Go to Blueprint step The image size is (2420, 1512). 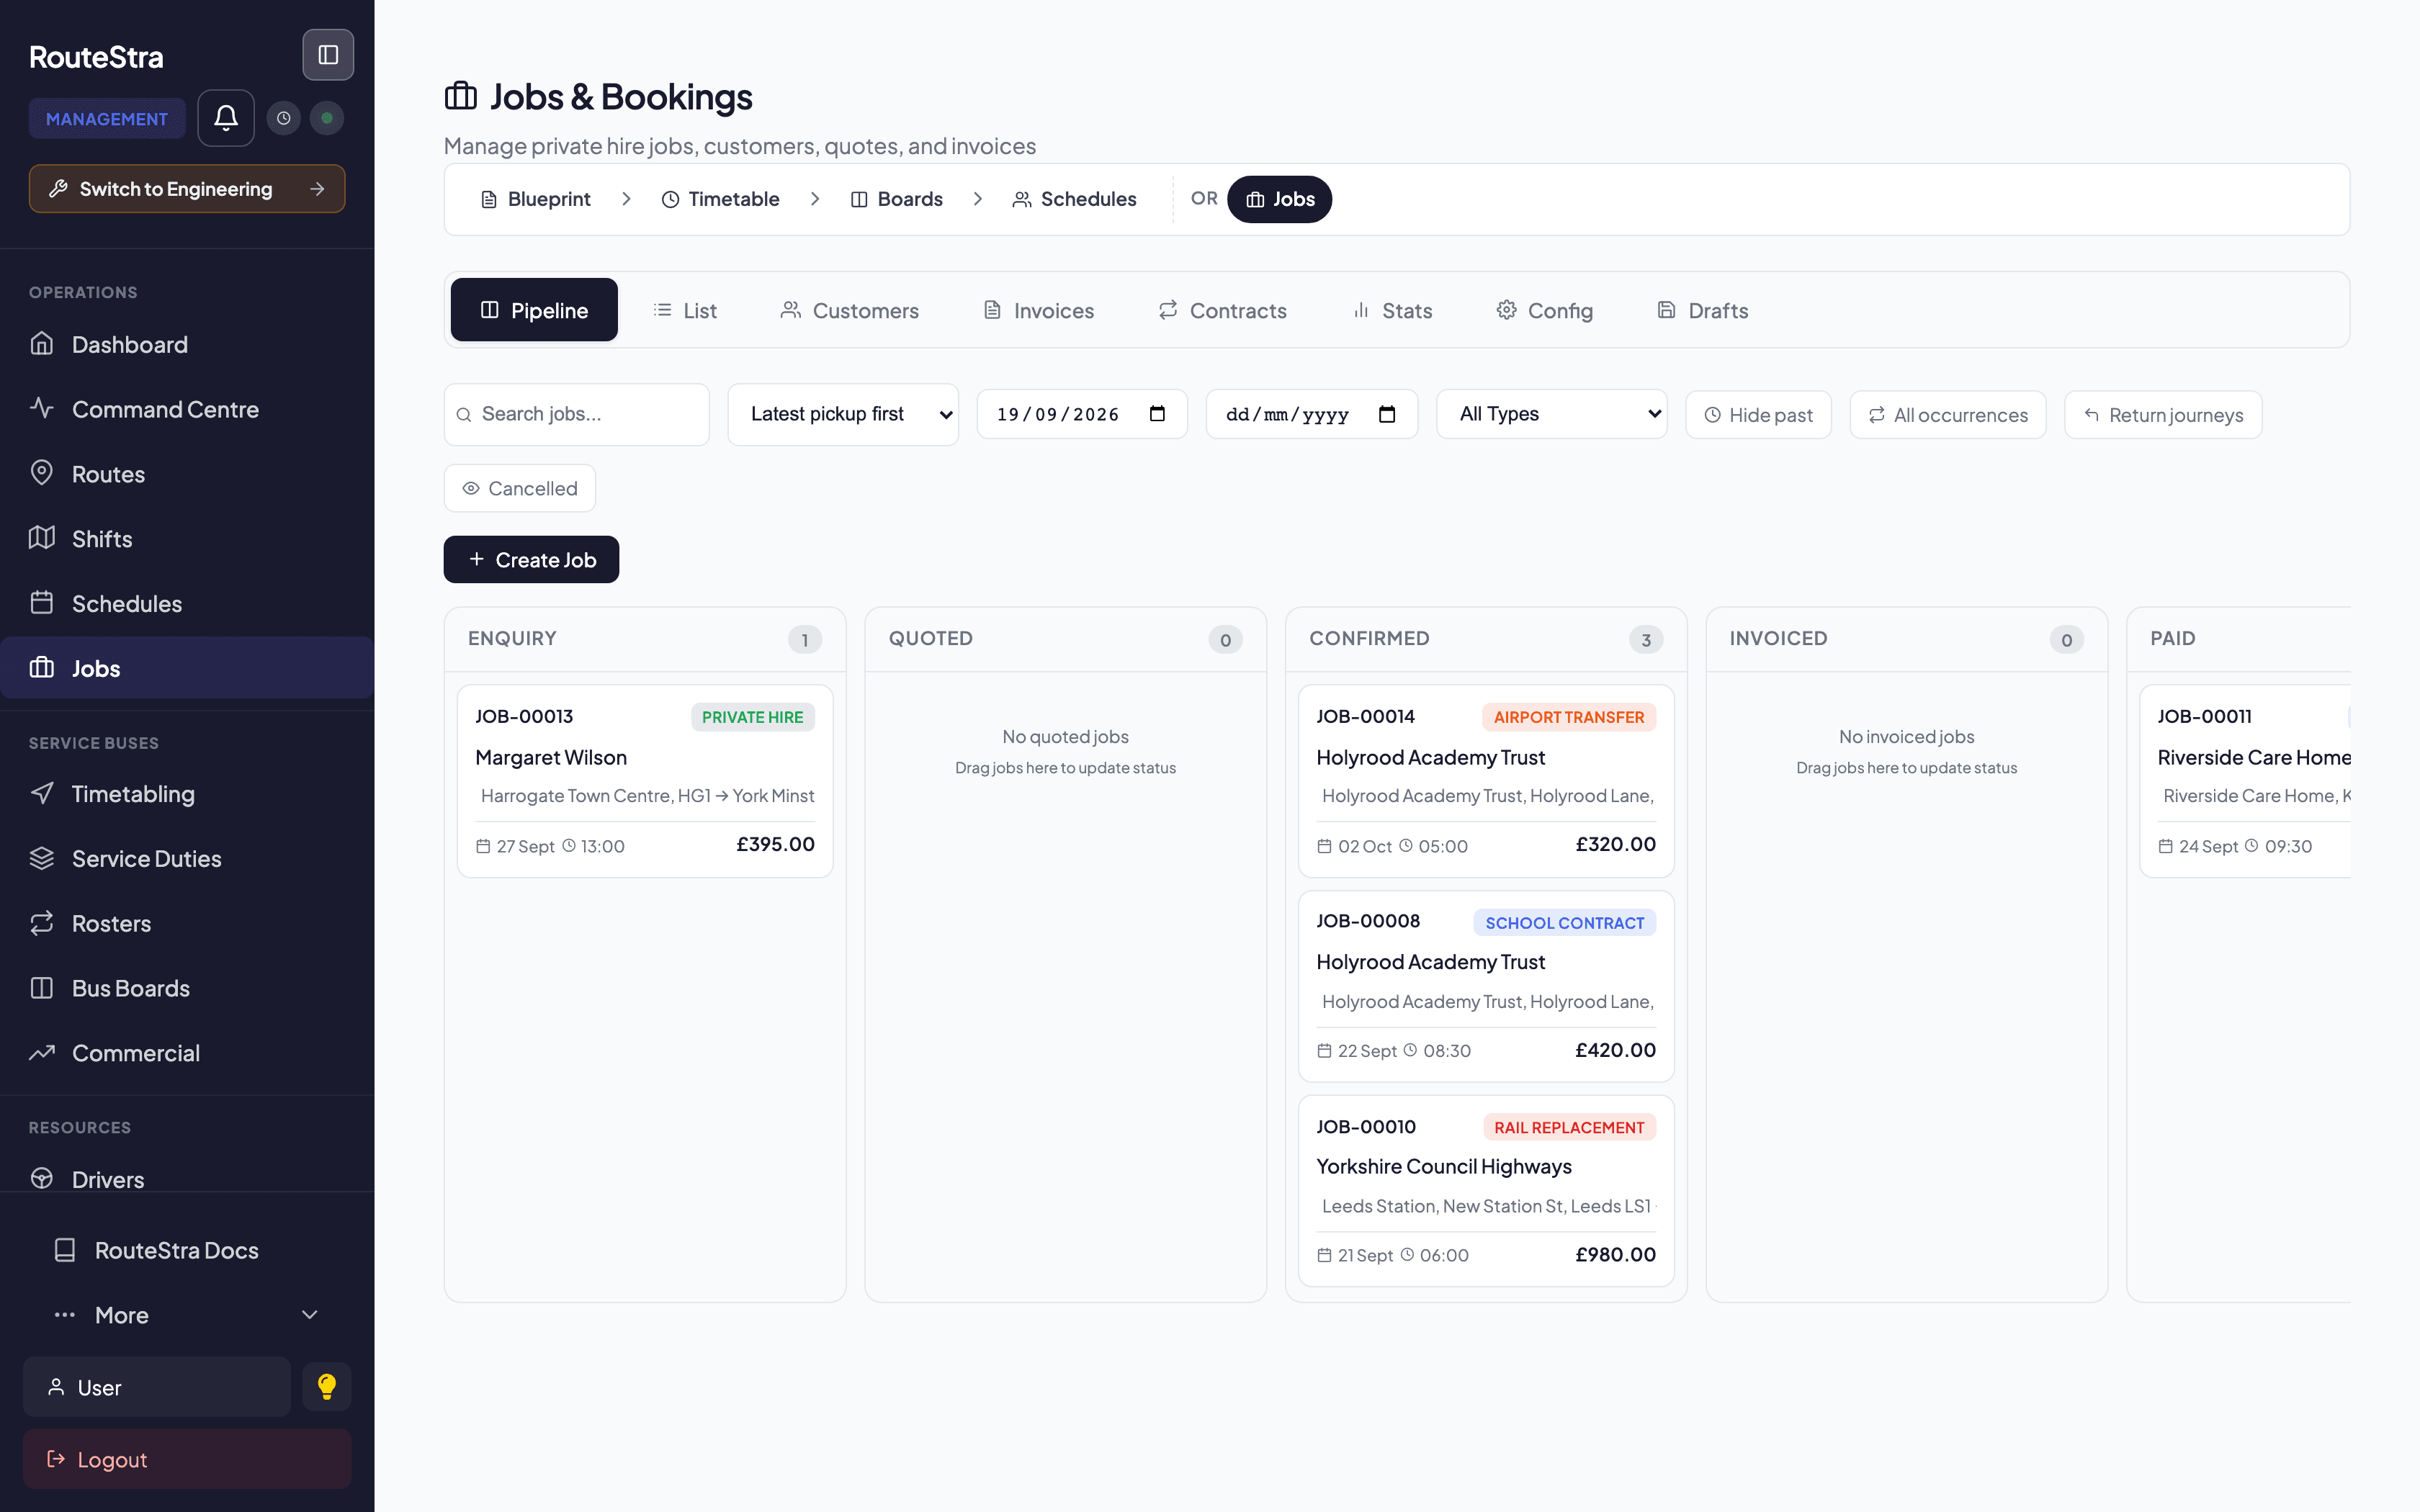pos(536,199)
